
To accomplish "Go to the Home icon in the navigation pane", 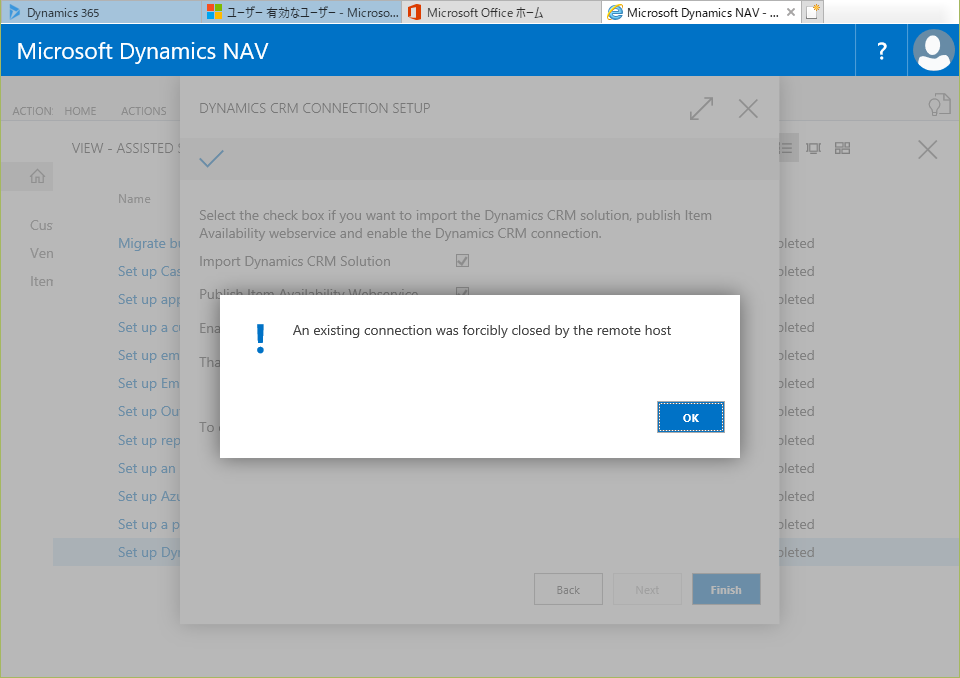I will click(x=37, y=176).
